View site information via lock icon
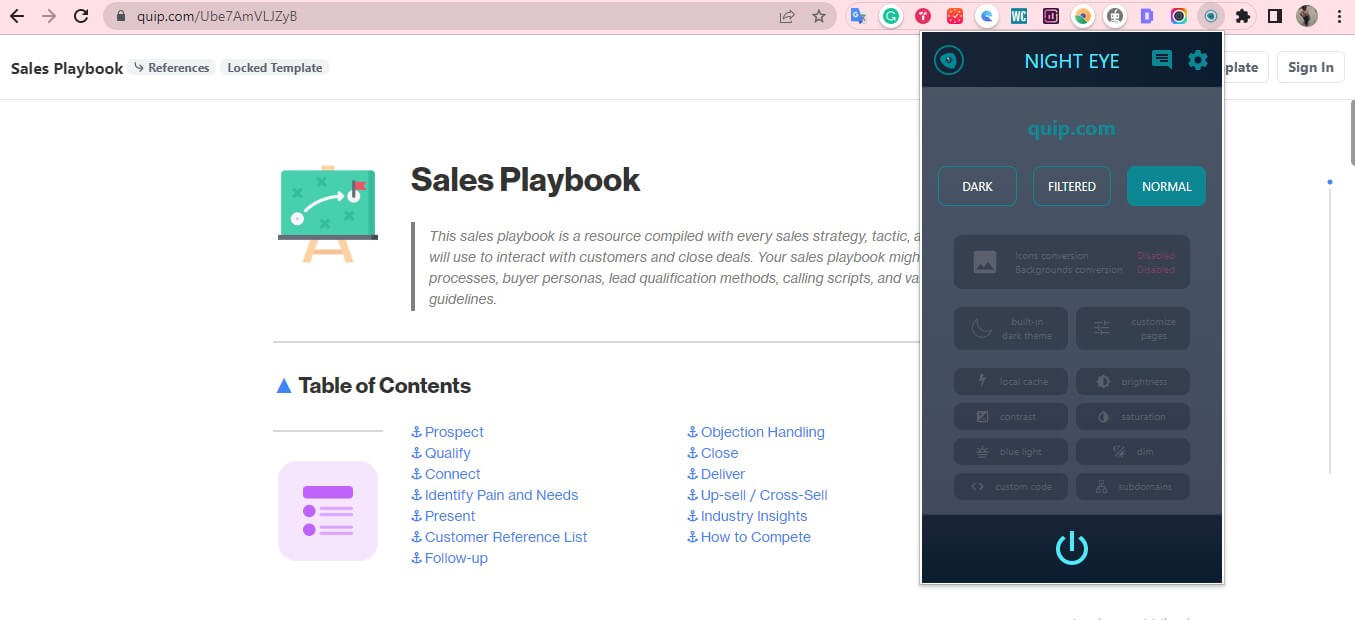 120,16
